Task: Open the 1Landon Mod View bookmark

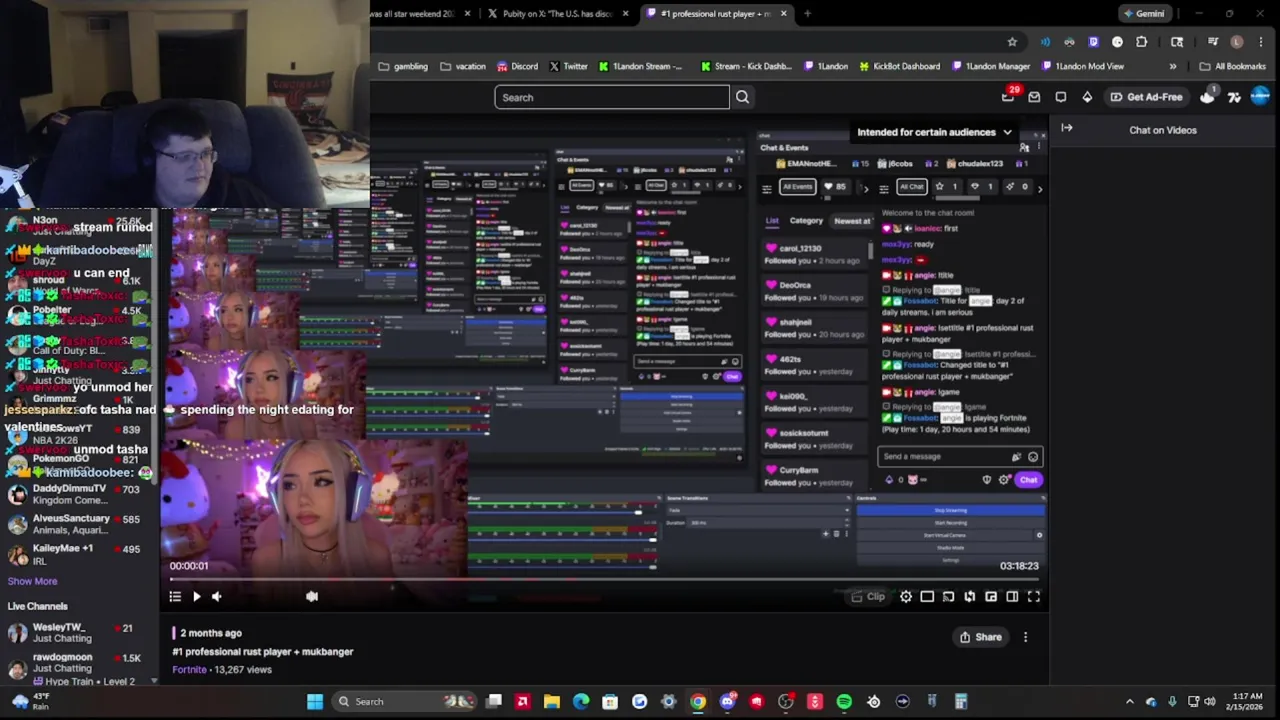Action: pyautogui.click(x=1083, y=67)
